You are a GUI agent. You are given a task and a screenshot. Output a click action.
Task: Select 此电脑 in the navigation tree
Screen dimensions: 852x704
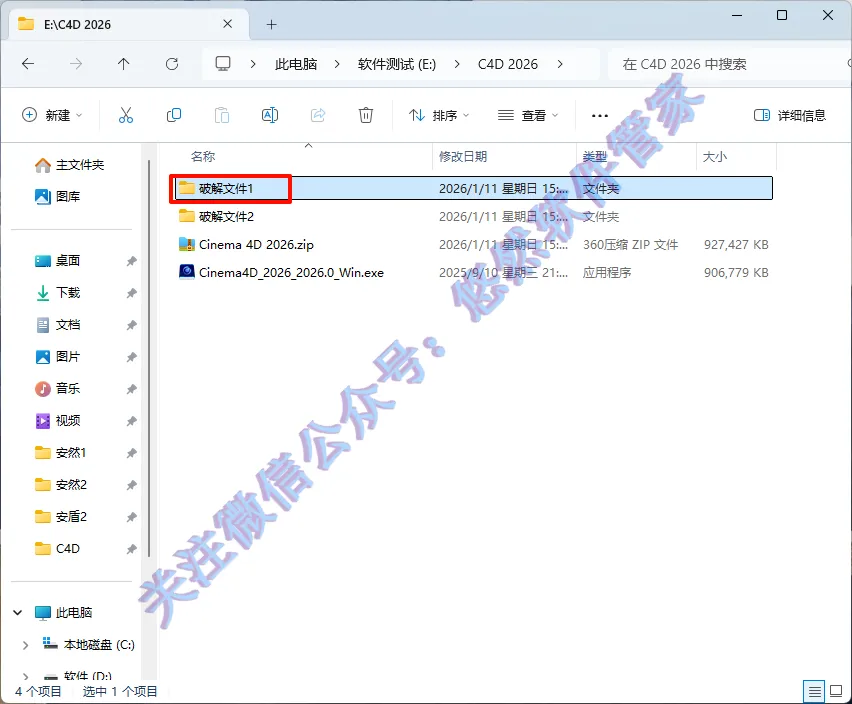point(64,613)
